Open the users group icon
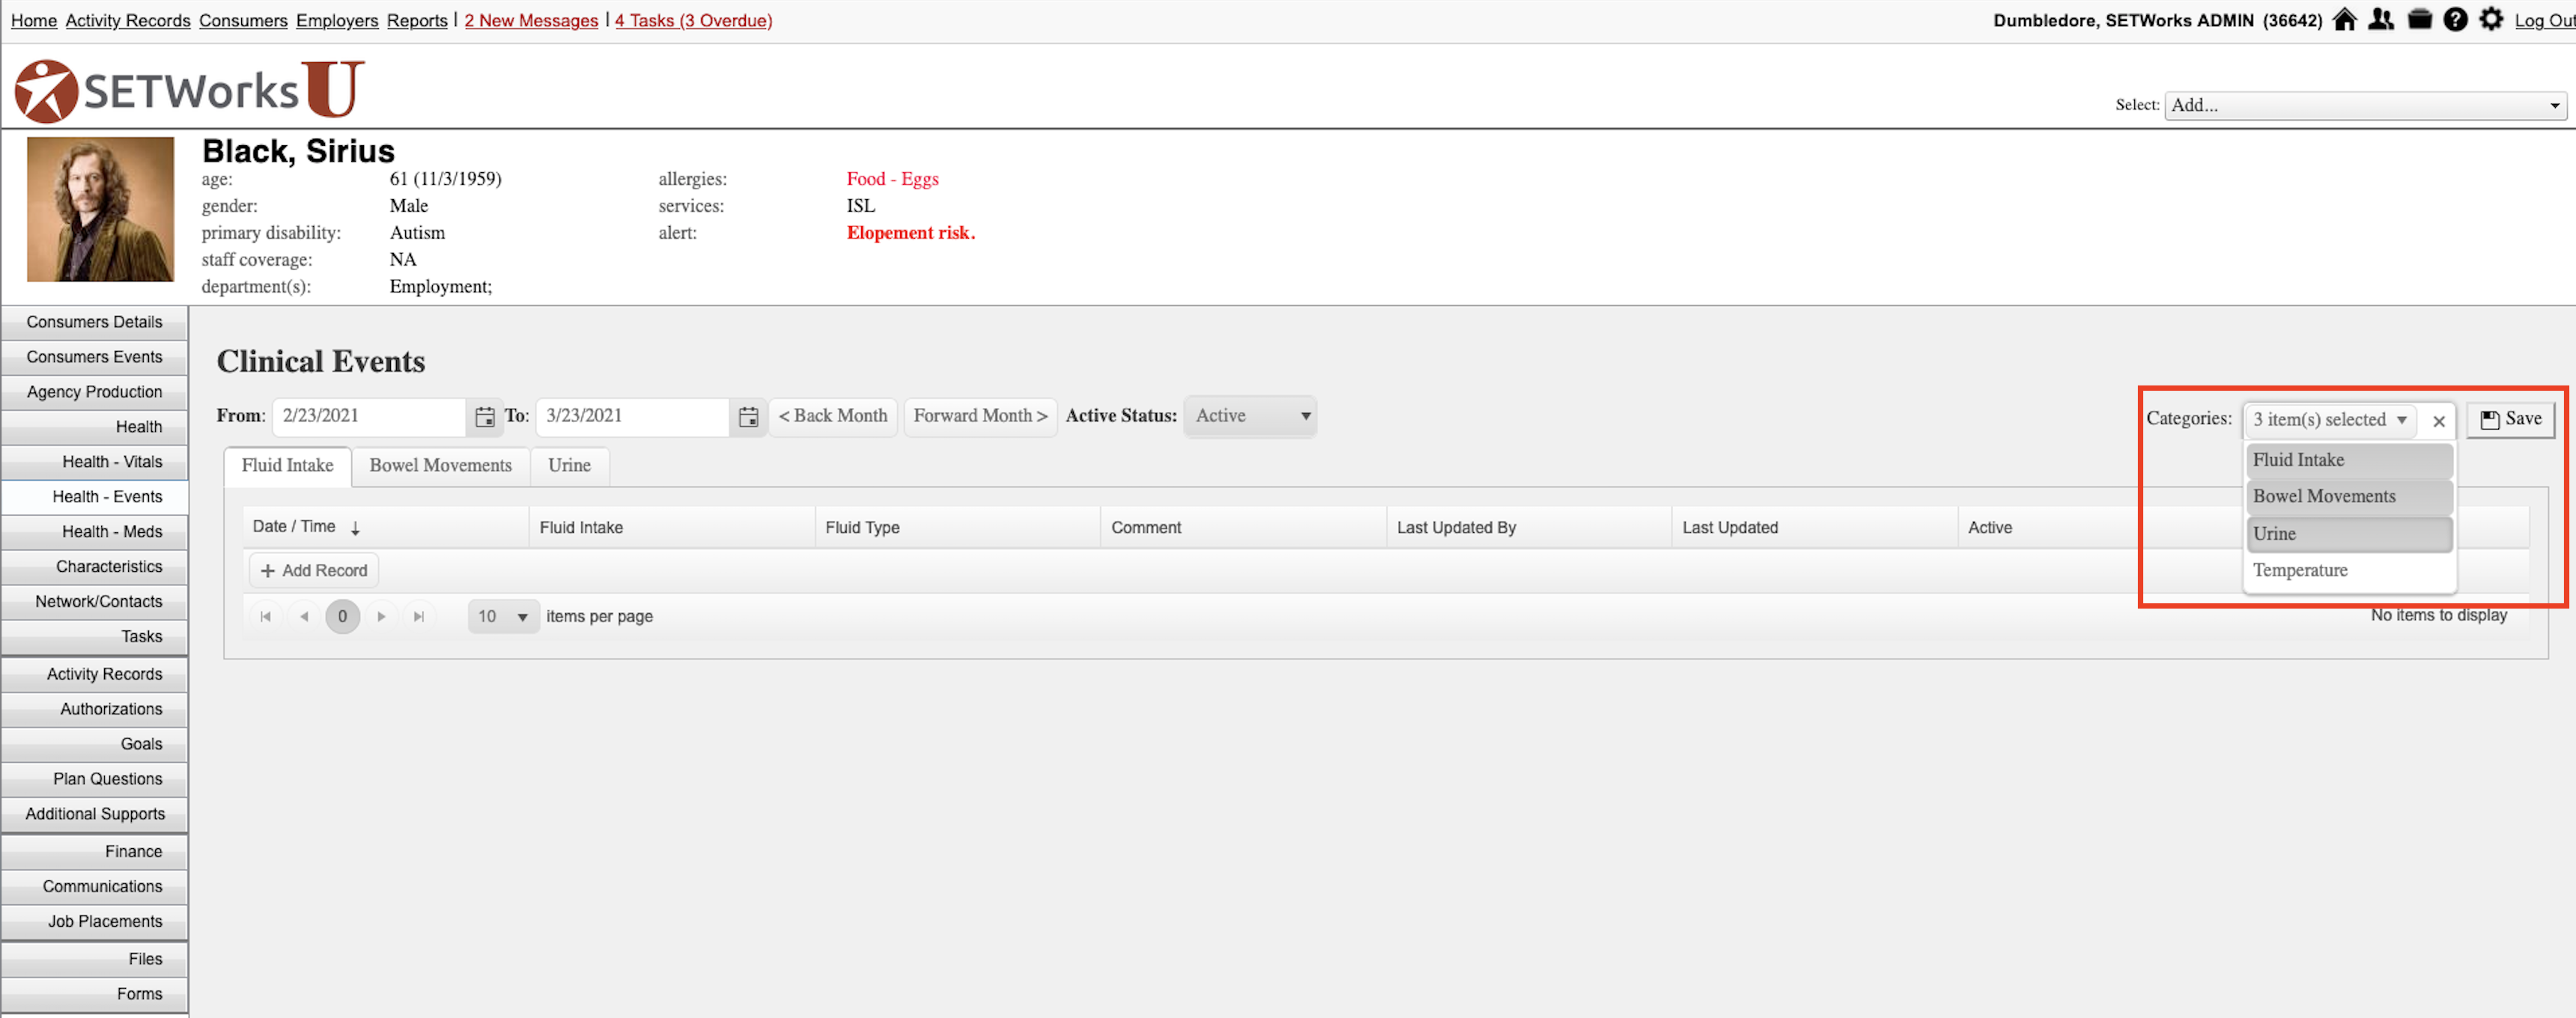Screen dimensions: 2576x1018 pos(2381,20)
